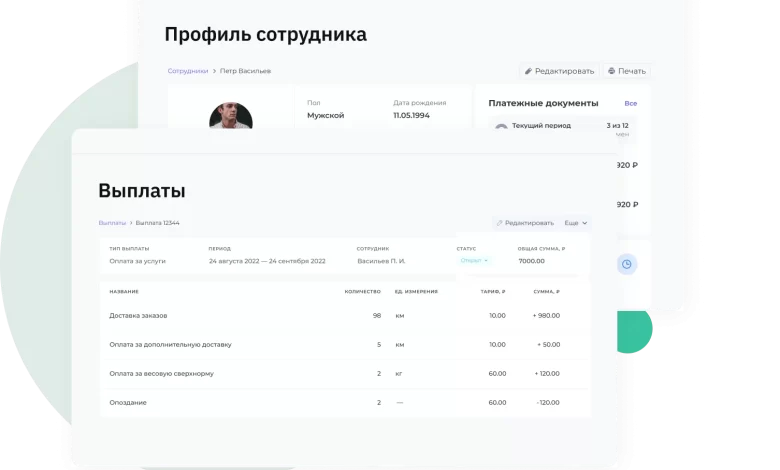780x470 pixels.
Task: Click the period 24 августа 2022 — 24 сентября 2022
Action: coord(267,261)
